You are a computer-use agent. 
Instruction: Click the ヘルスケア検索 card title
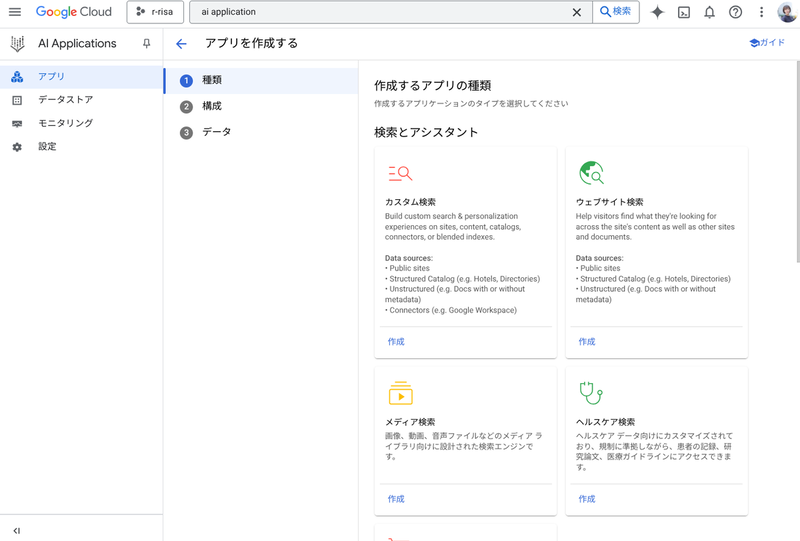click(x=606, y=422)
